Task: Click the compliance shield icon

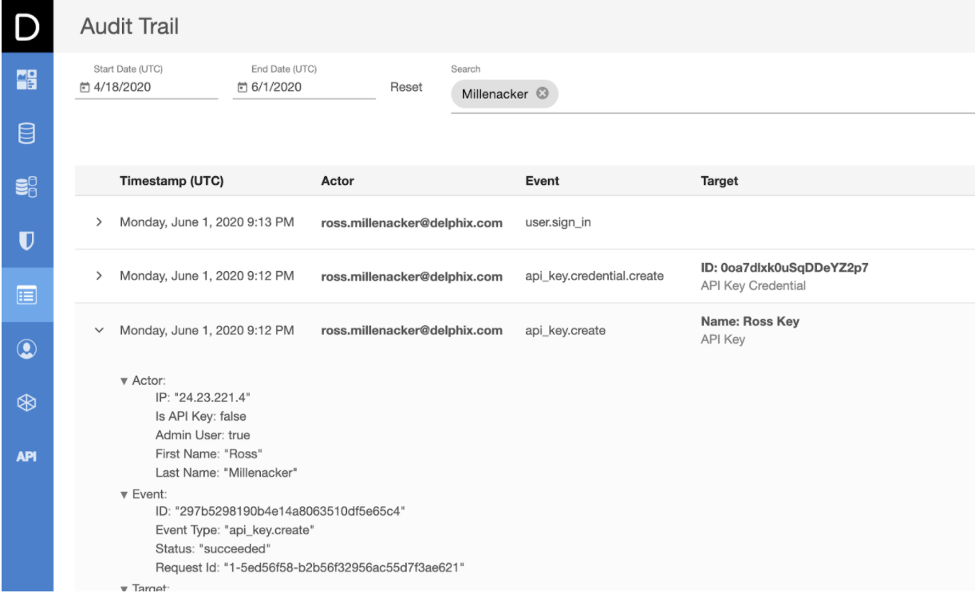Action: 28,240
